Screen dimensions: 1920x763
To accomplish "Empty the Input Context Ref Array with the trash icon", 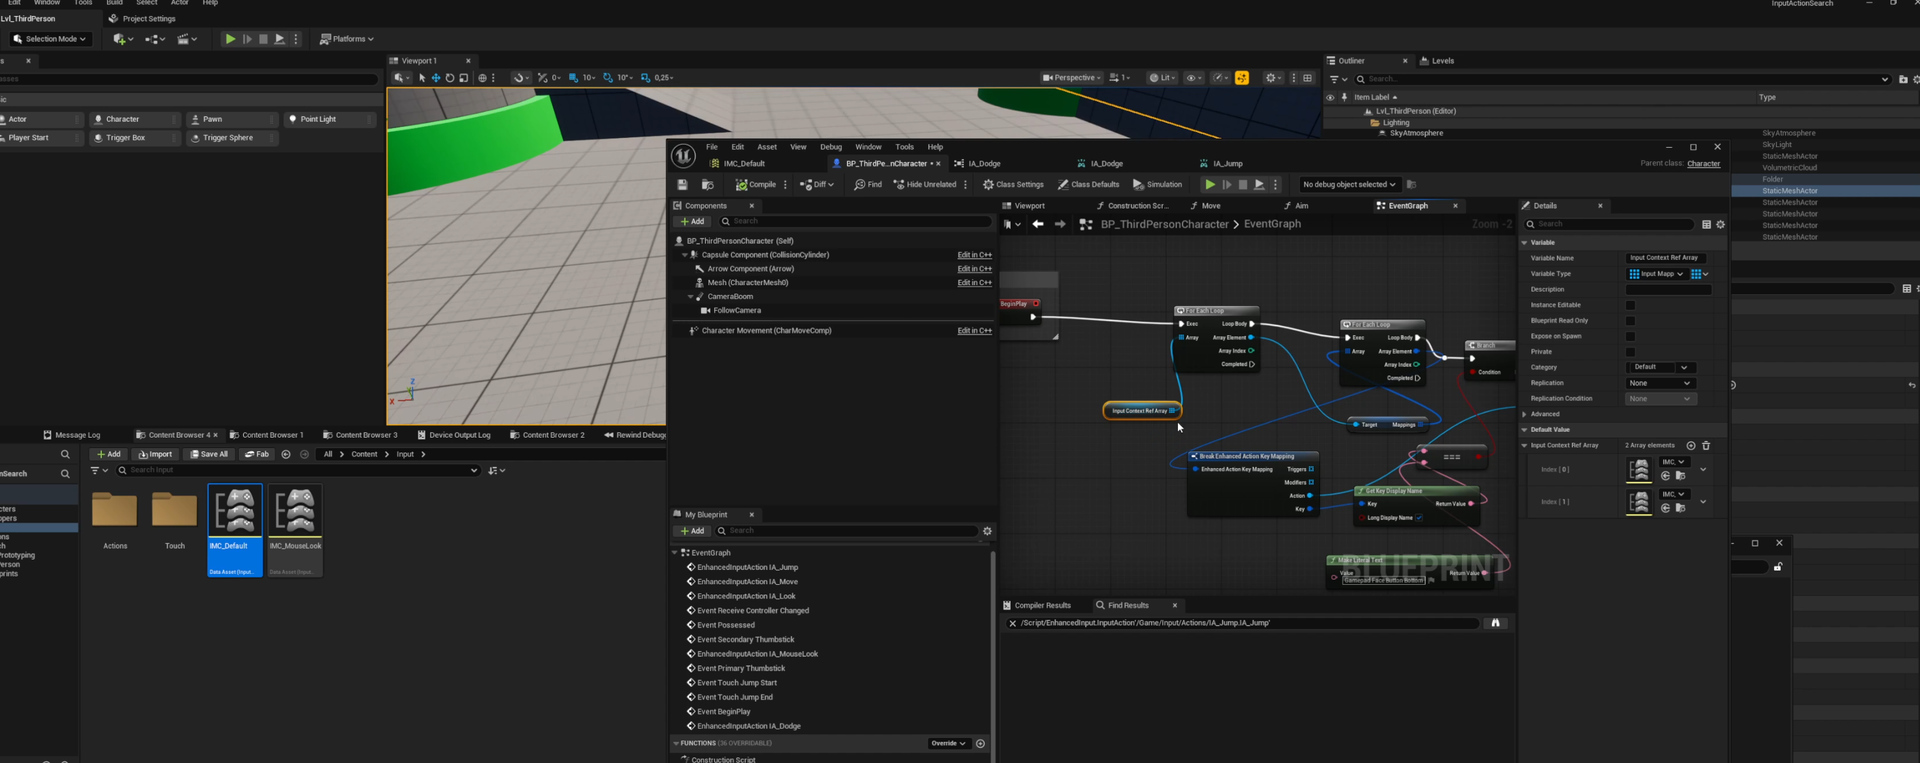I will (1706, 445).
